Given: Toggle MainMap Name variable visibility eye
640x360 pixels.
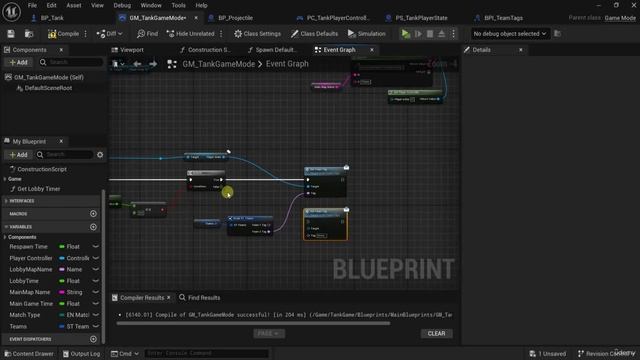Looking at the screenshot, I should (x=96, y=292).
